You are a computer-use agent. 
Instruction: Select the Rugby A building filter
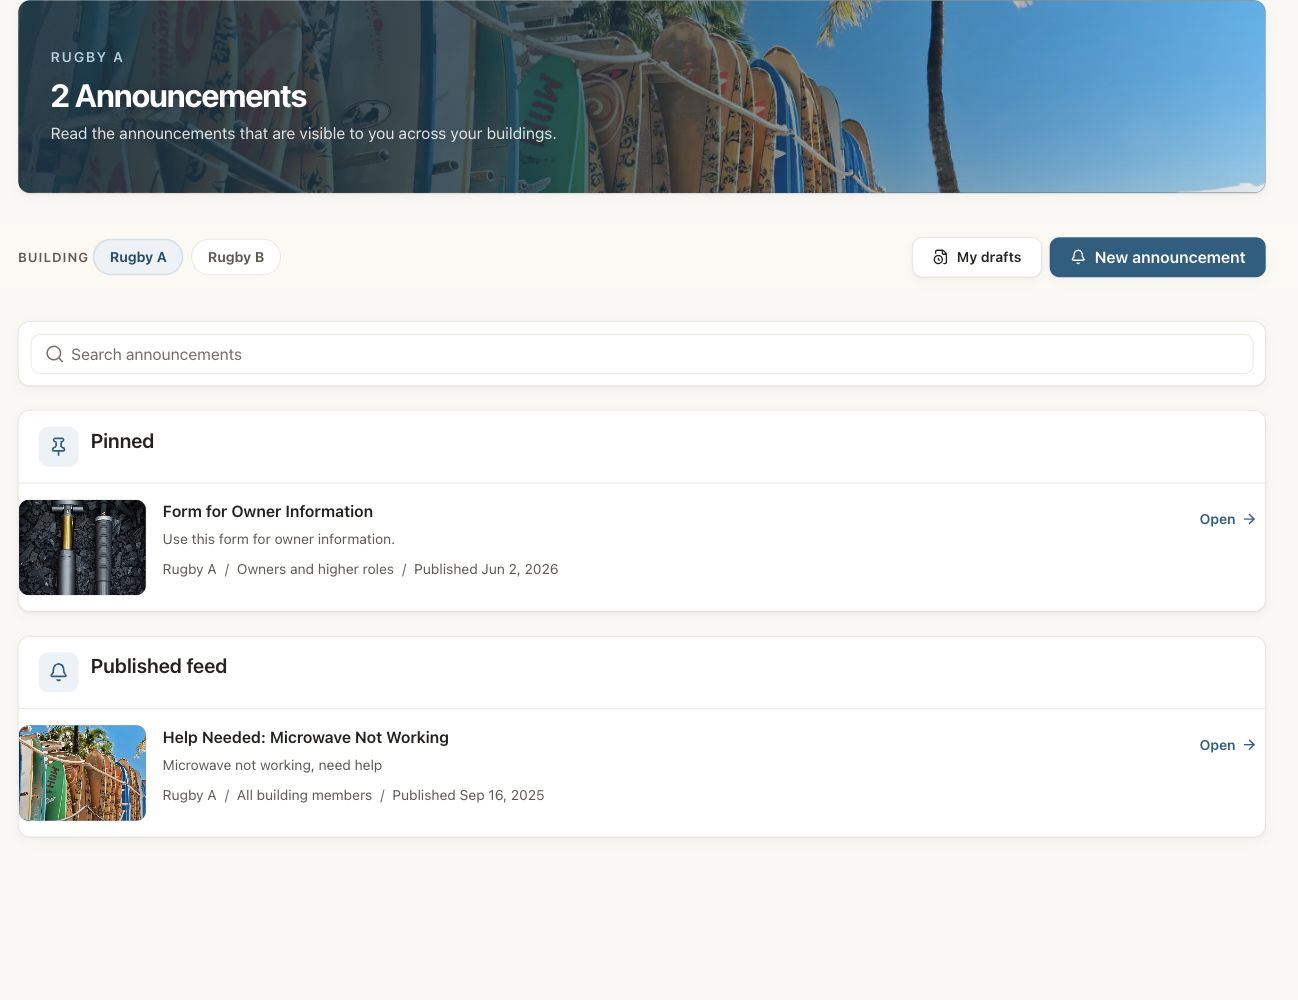(x=138, y=257)
